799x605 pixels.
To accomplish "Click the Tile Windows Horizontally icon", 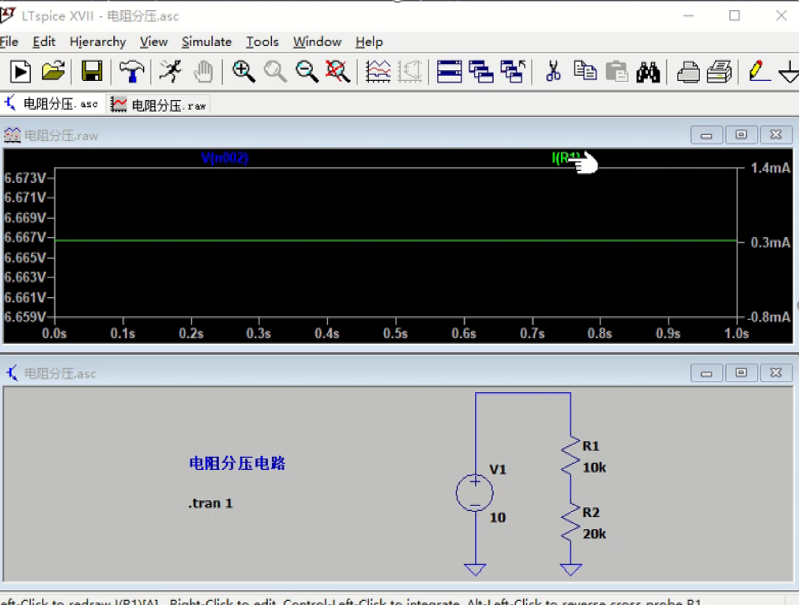I will pos(449,71).
